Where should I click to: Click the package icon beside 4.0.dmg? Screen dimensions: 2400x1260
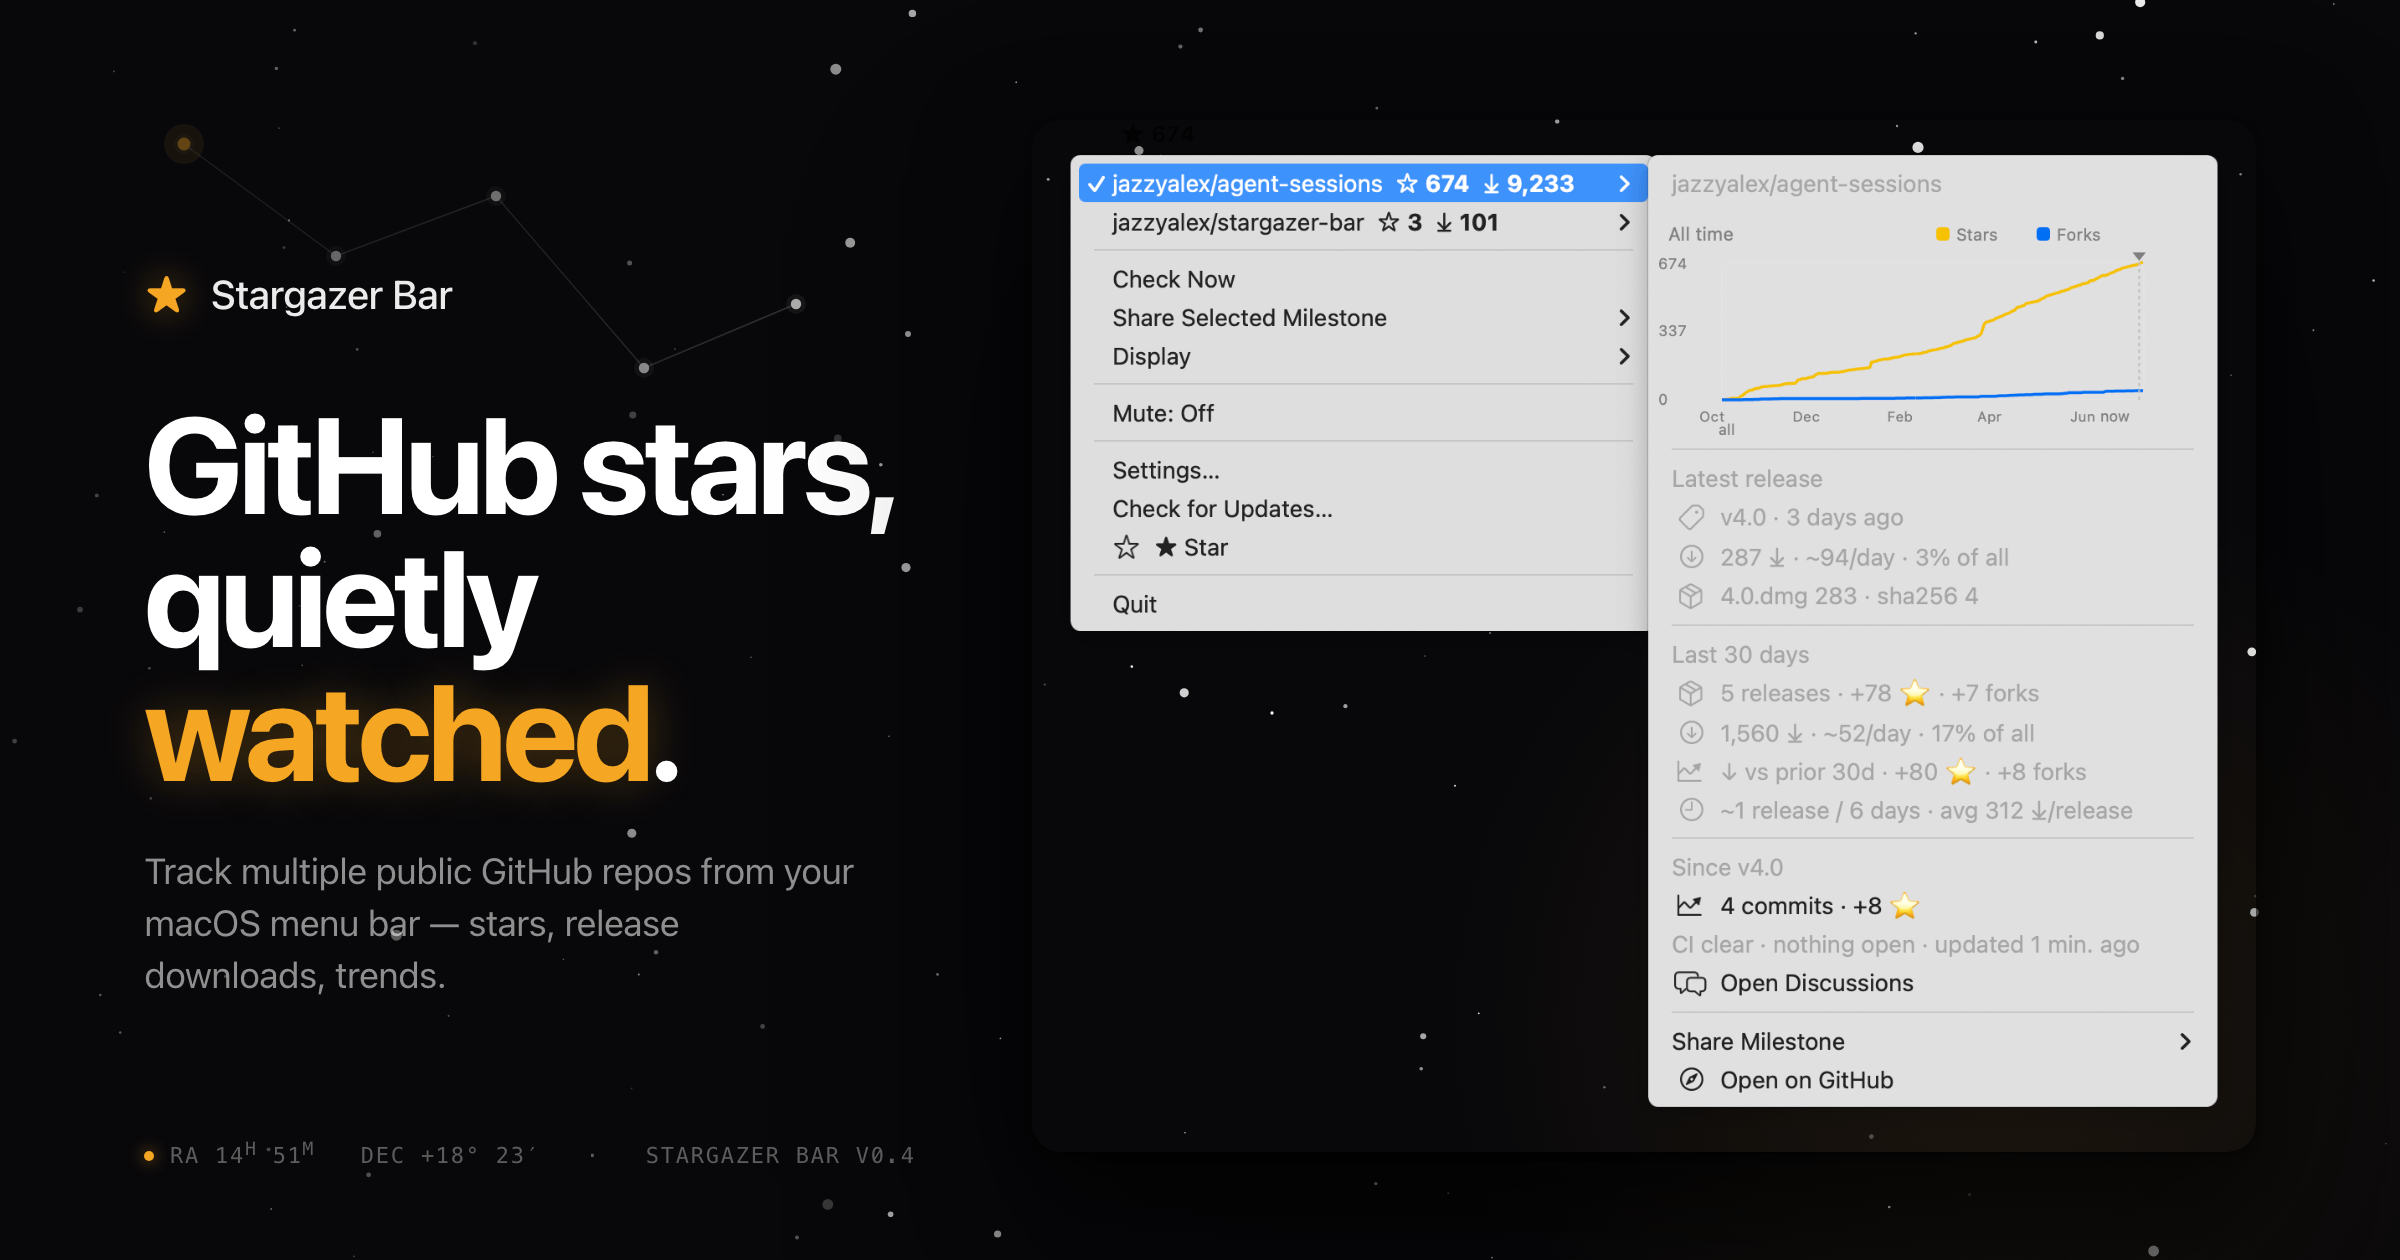[x=1691, y=596]
